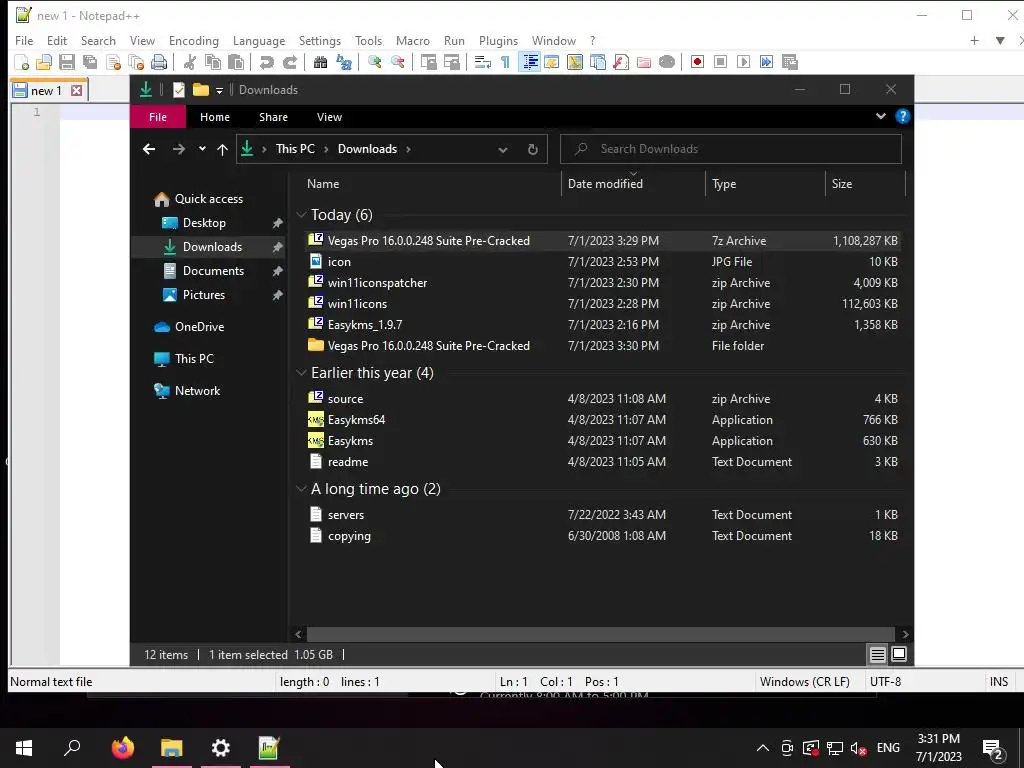Collapse the Today (6) group
Screen dimensions: 1024x768
(301, 215)
